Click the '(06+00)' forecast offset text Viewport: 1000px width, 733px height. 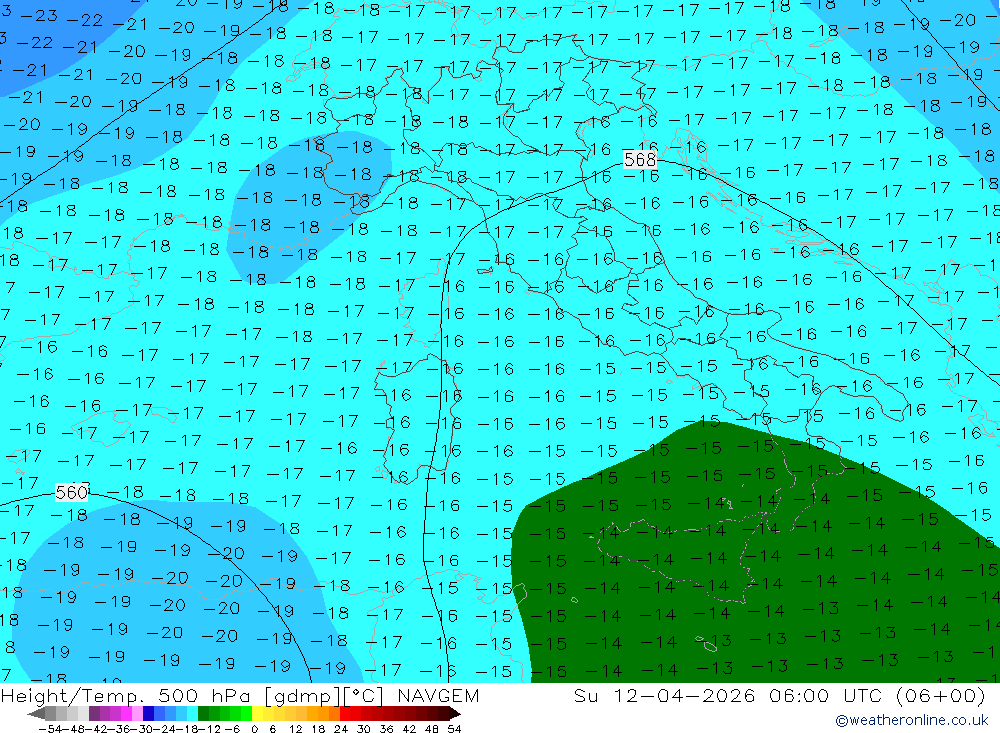pyautogui.click(x=941, y=695)
